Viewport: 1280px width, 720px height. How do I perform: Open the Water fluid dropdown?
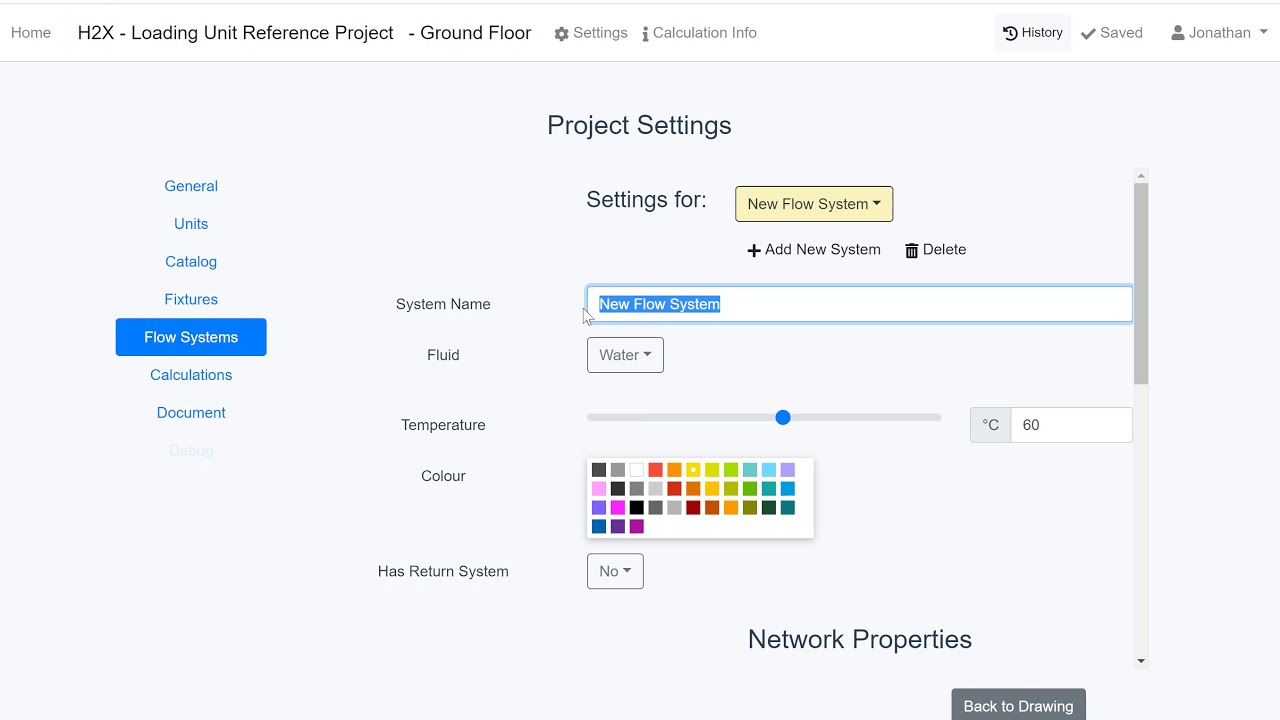coord(625,355)
